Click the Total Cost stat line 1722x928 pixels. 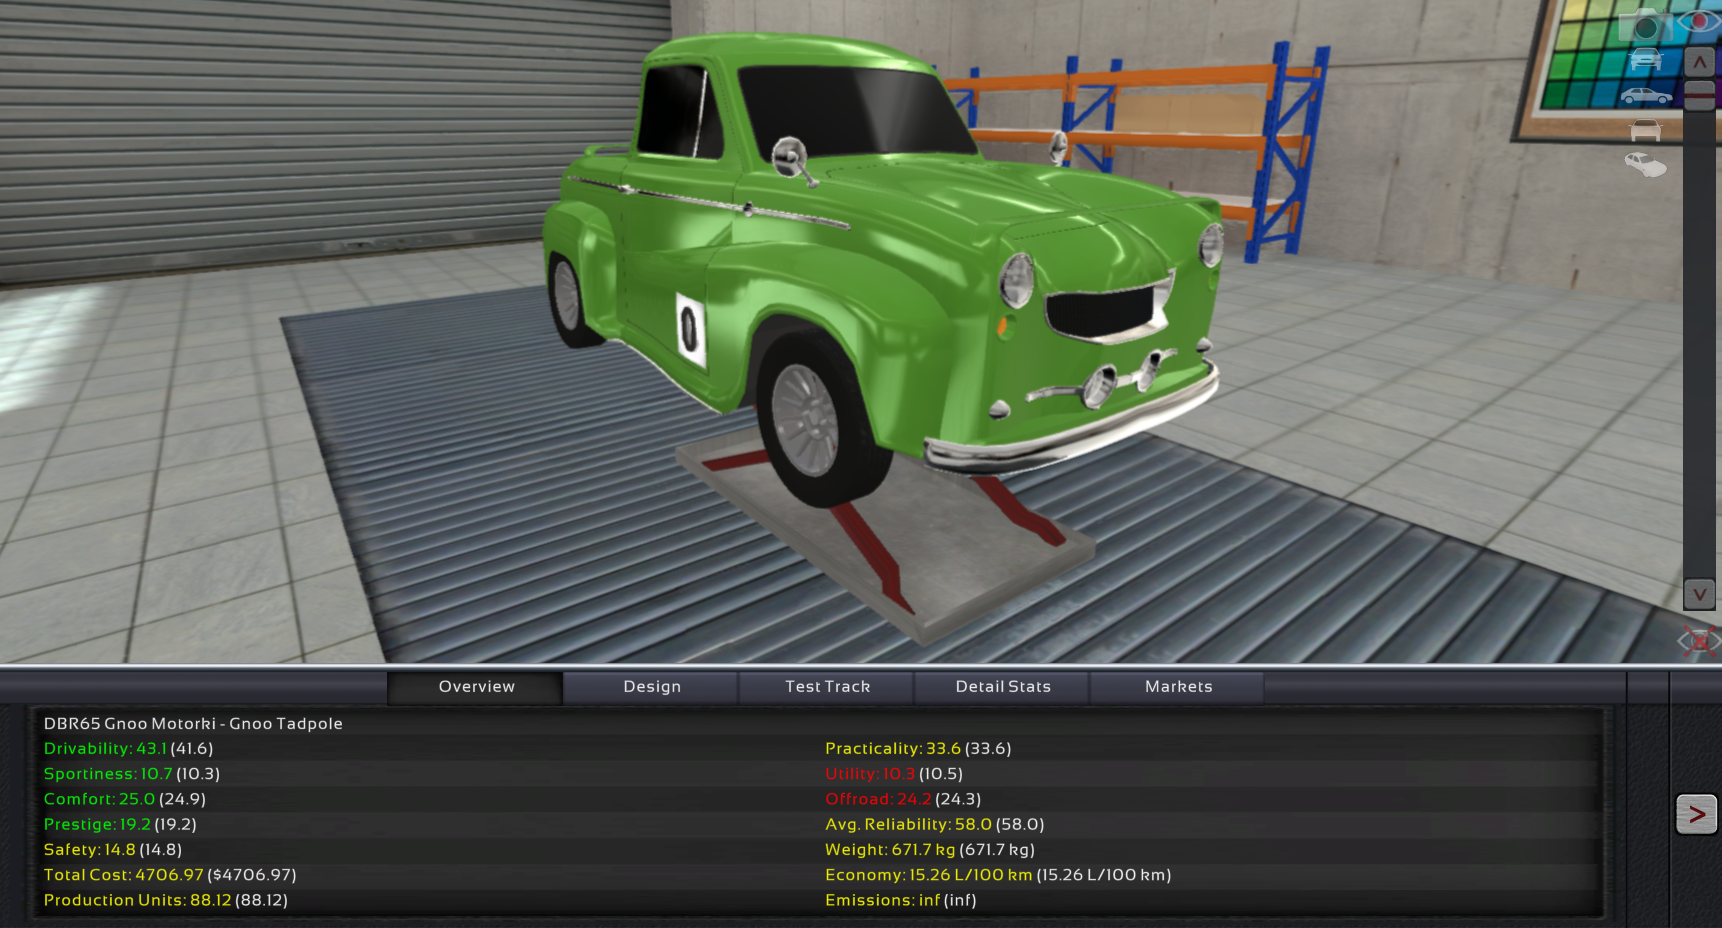coord(169,875)
